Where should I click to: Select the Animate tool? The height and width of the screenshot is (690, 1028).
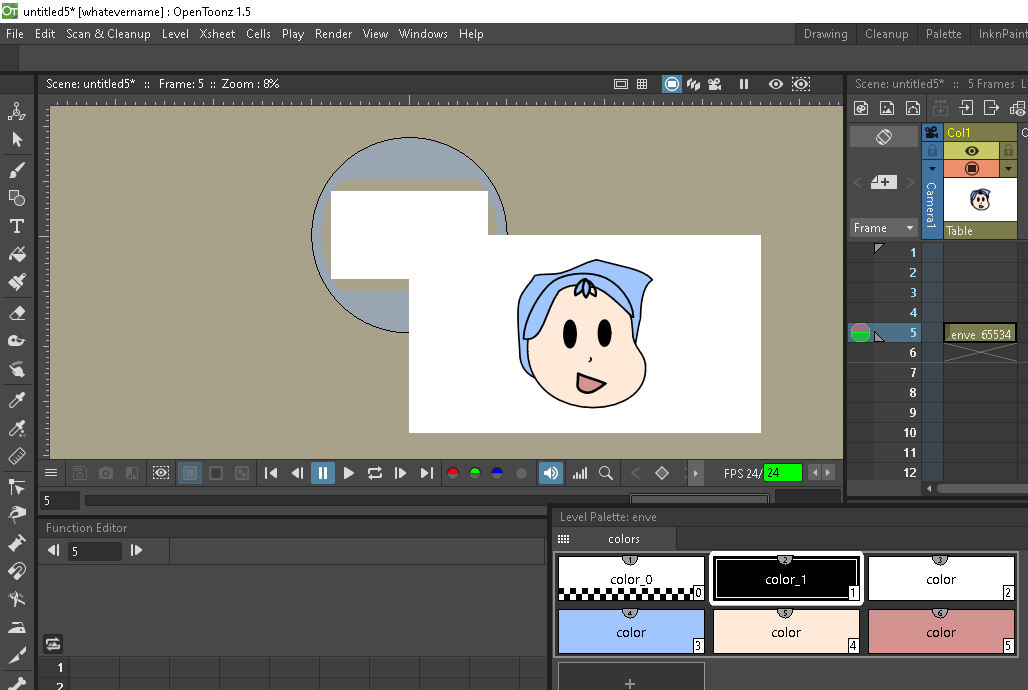(16, 111)
